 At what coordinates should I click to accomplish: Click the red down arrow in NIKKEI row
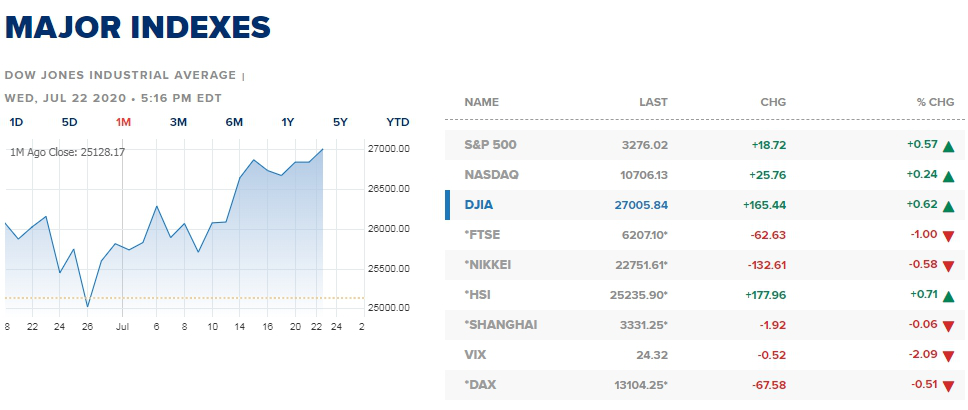coord(948,267)
